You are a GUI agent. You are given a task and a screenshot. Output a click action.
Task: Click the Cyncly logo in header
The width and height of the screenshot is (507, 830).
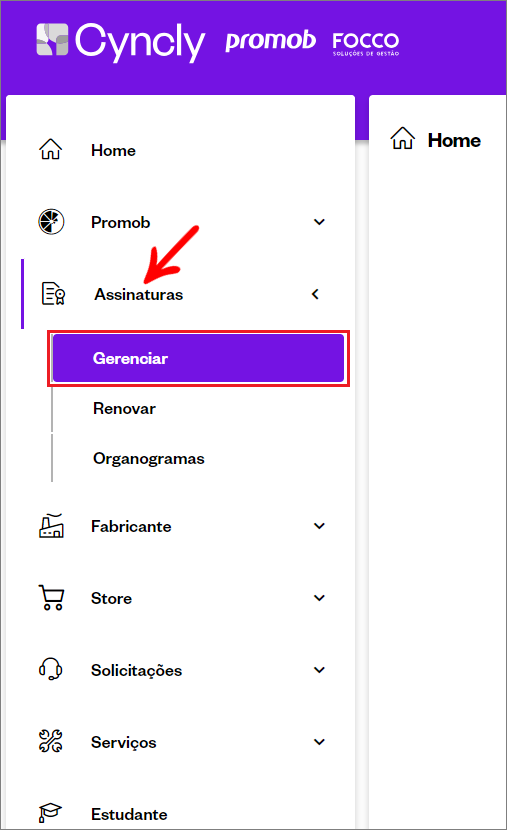click(x=121, y=41)
